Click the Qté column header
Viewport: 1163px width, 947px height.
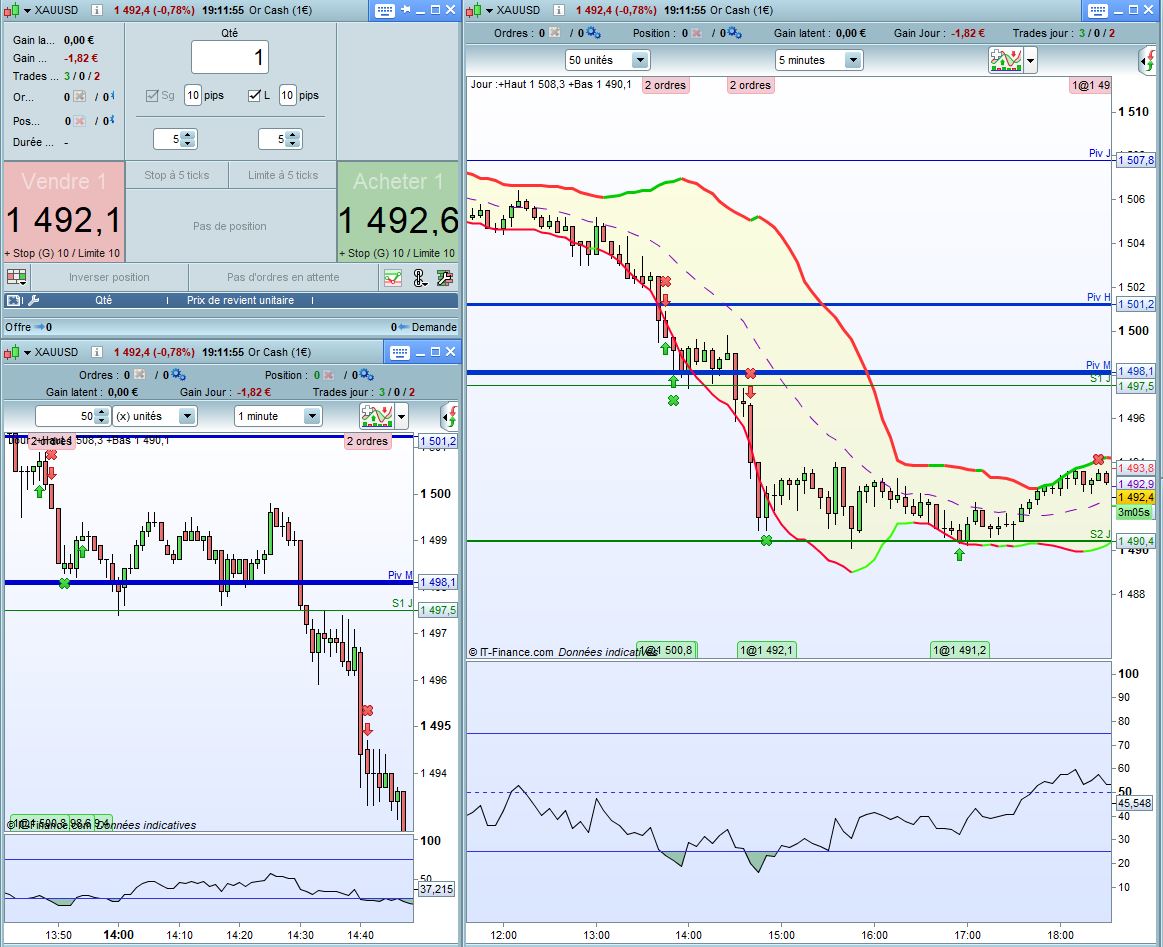point(103,300)
